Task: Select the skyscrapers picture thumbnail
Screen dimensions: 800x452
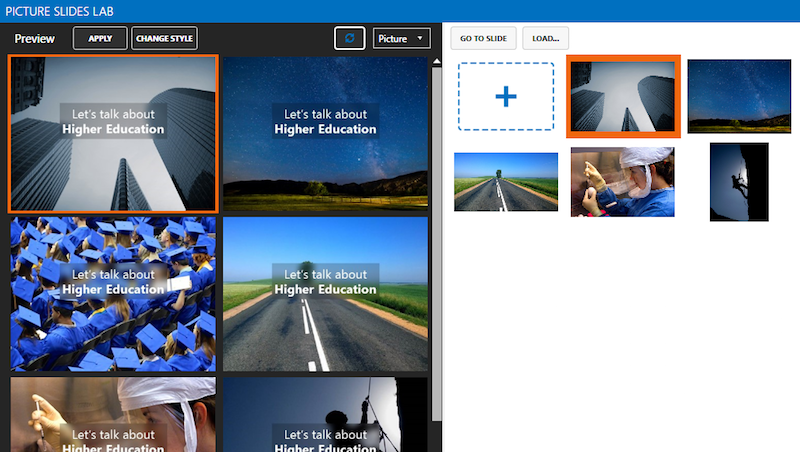Action: (x=623, y=96)
